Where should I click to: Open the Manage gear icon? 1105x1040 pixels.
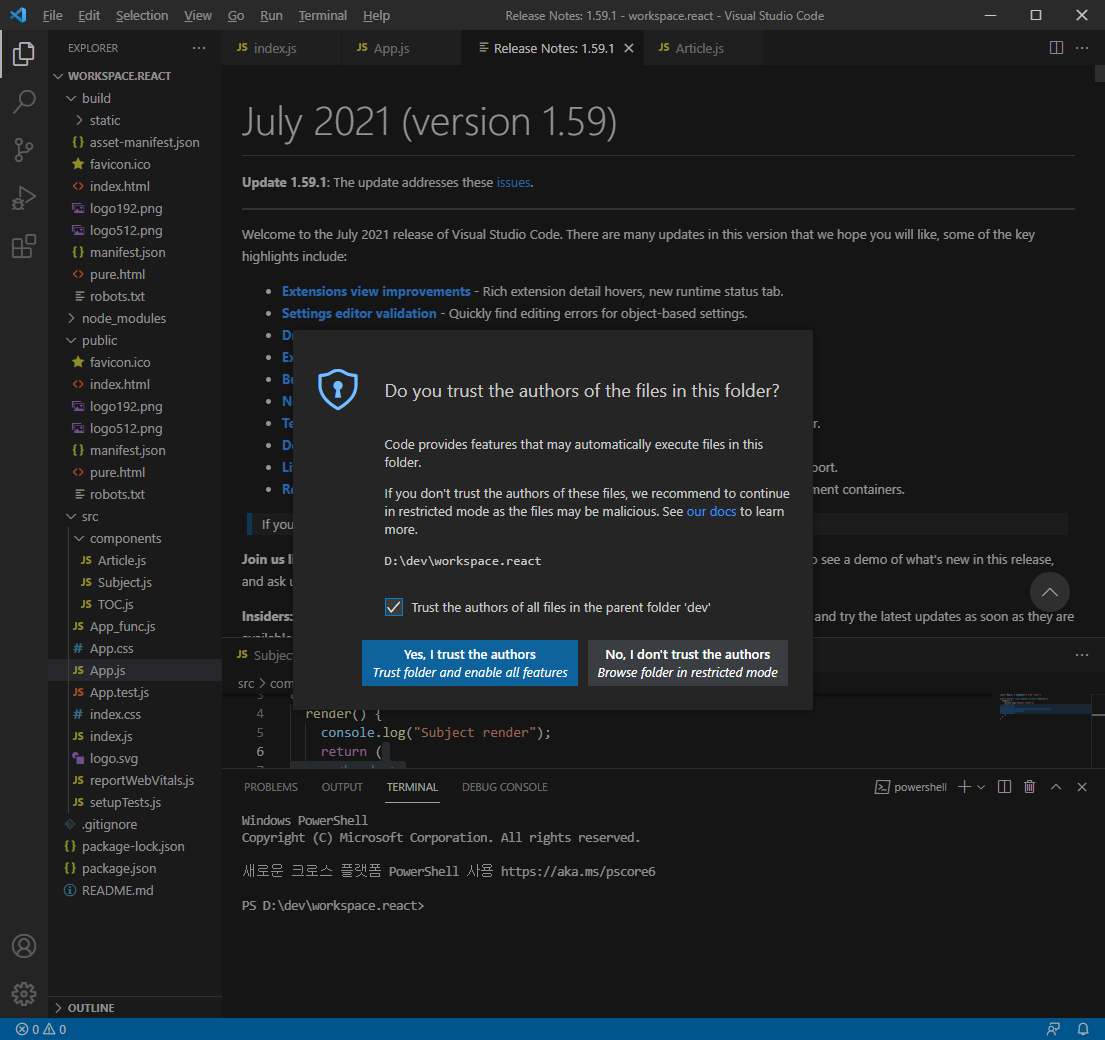point(24,993)
